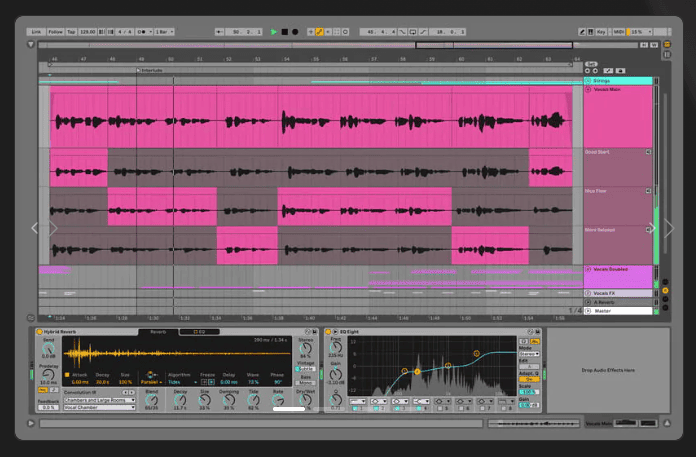Collapse the browser using the top-left triangle
Viewport: 696px width, 457px height.
point(31,44)
